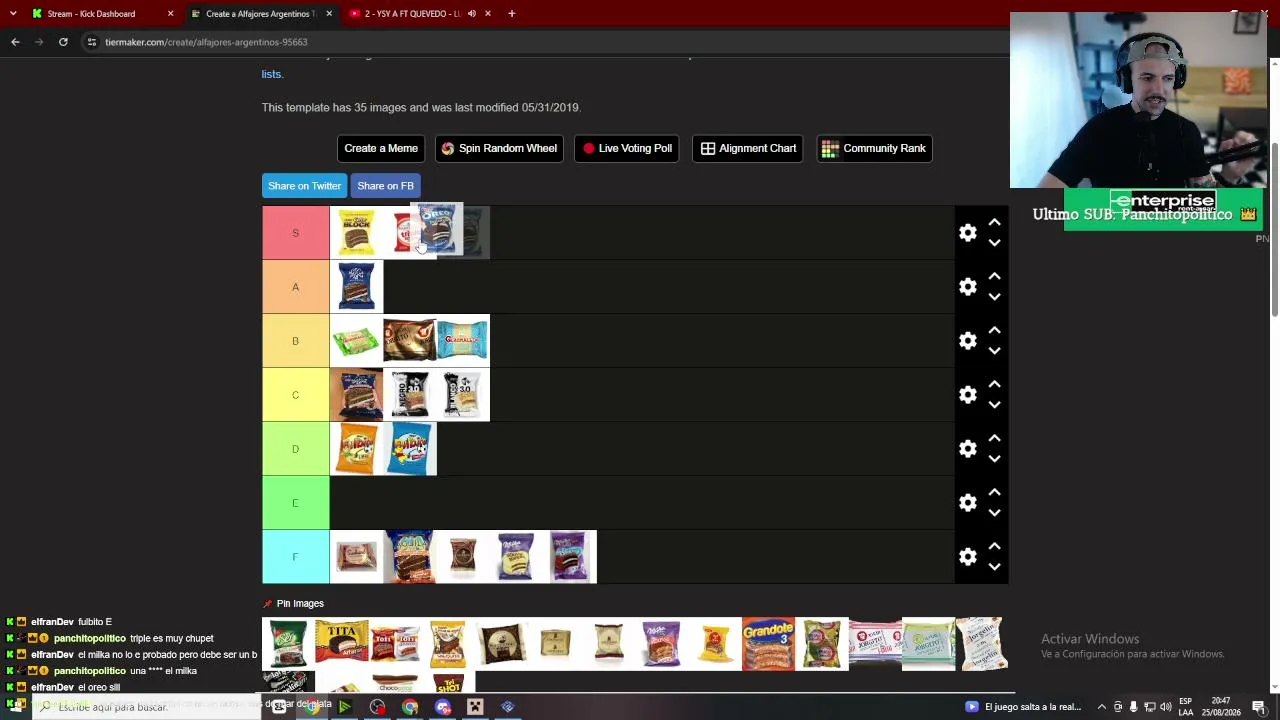Click the Create a Meme button

point(381,148)
